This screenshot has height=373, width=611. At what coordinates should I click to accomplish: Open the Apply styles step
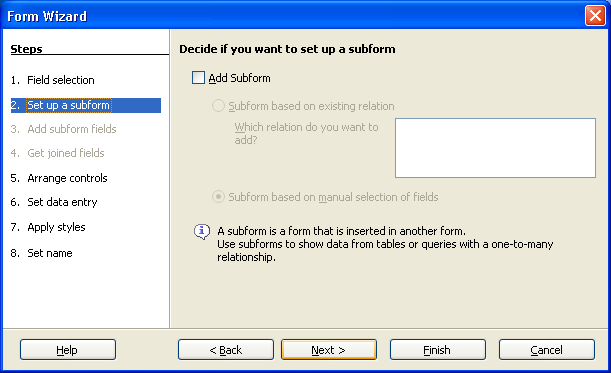point(56,227)
